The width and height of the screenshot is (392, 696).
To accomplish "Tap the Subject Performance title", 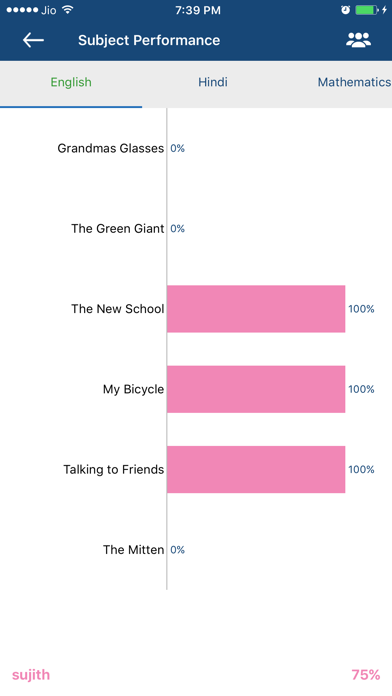I will (x=149, y=40).
